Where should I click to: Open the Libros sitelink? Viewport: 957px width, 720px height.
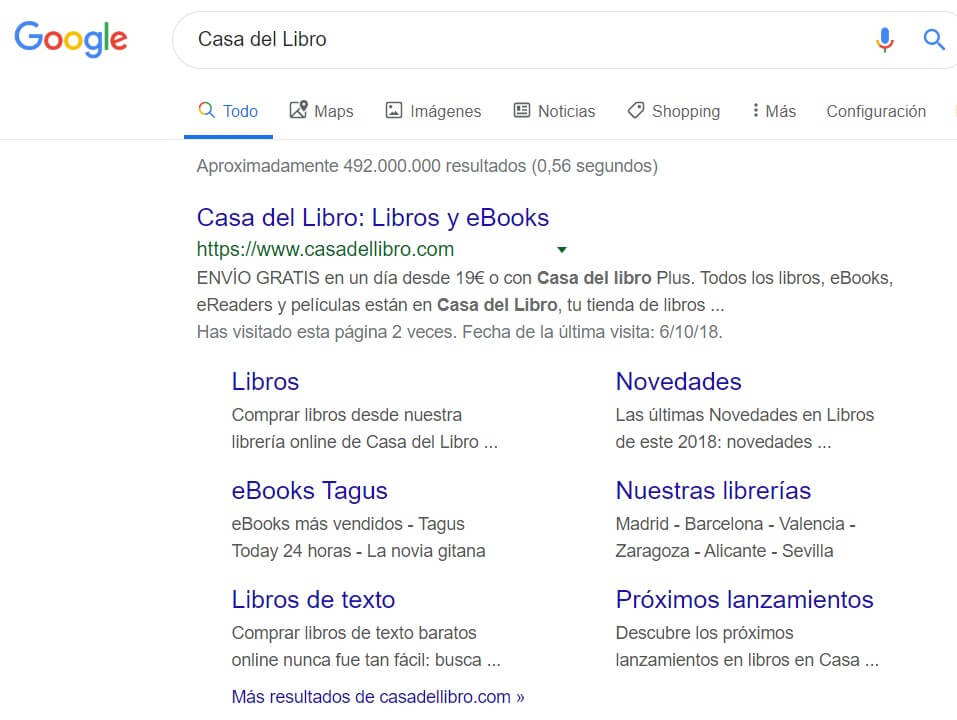[x=265, y=381]
